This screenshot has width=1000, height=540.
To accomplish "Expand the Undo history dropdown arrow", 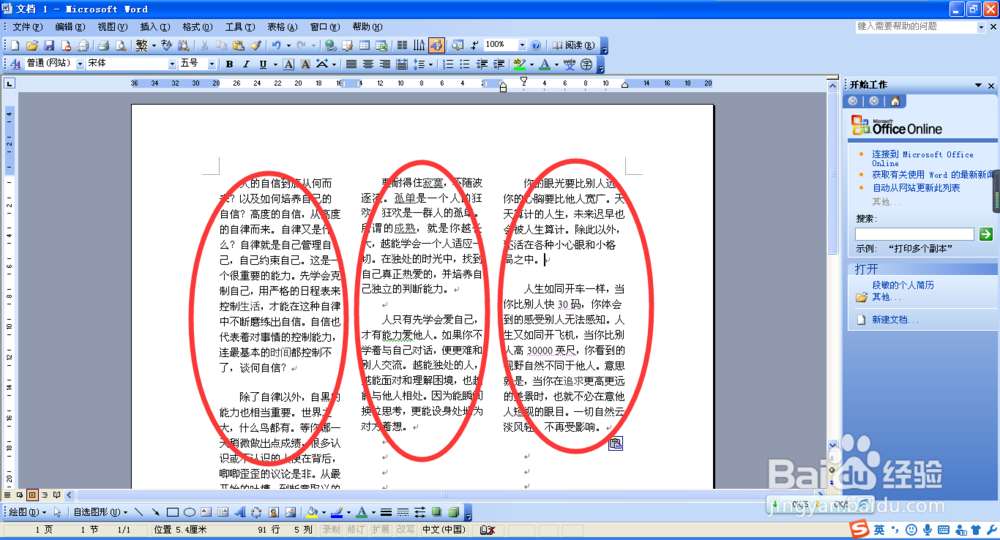I will pos(288,45).
